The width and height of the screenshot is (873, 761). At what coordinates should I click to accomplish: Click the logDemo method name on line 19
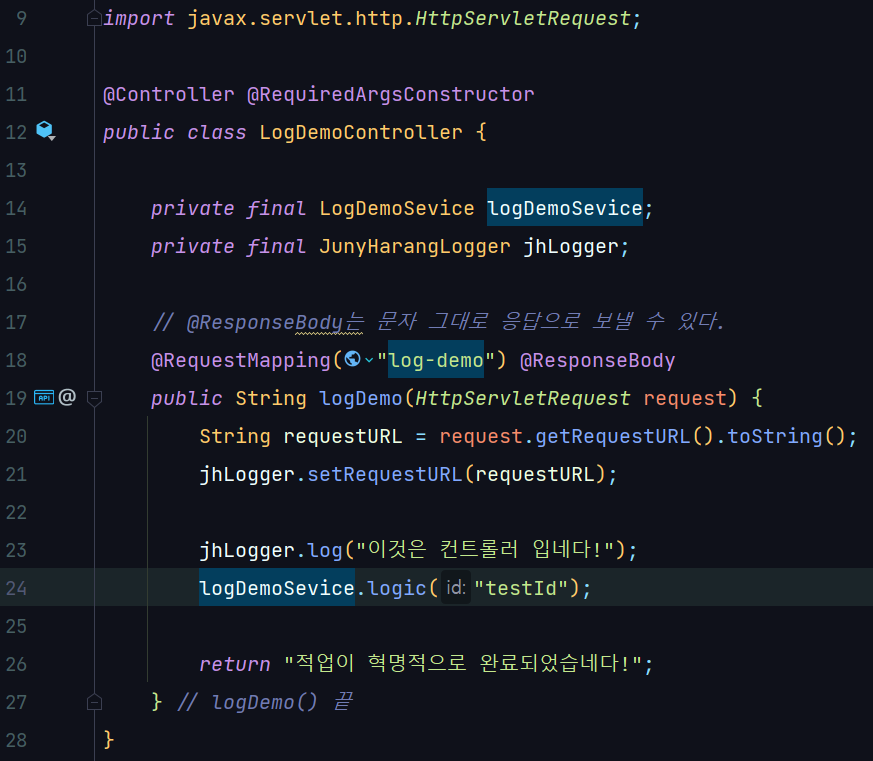coord(361,398)
